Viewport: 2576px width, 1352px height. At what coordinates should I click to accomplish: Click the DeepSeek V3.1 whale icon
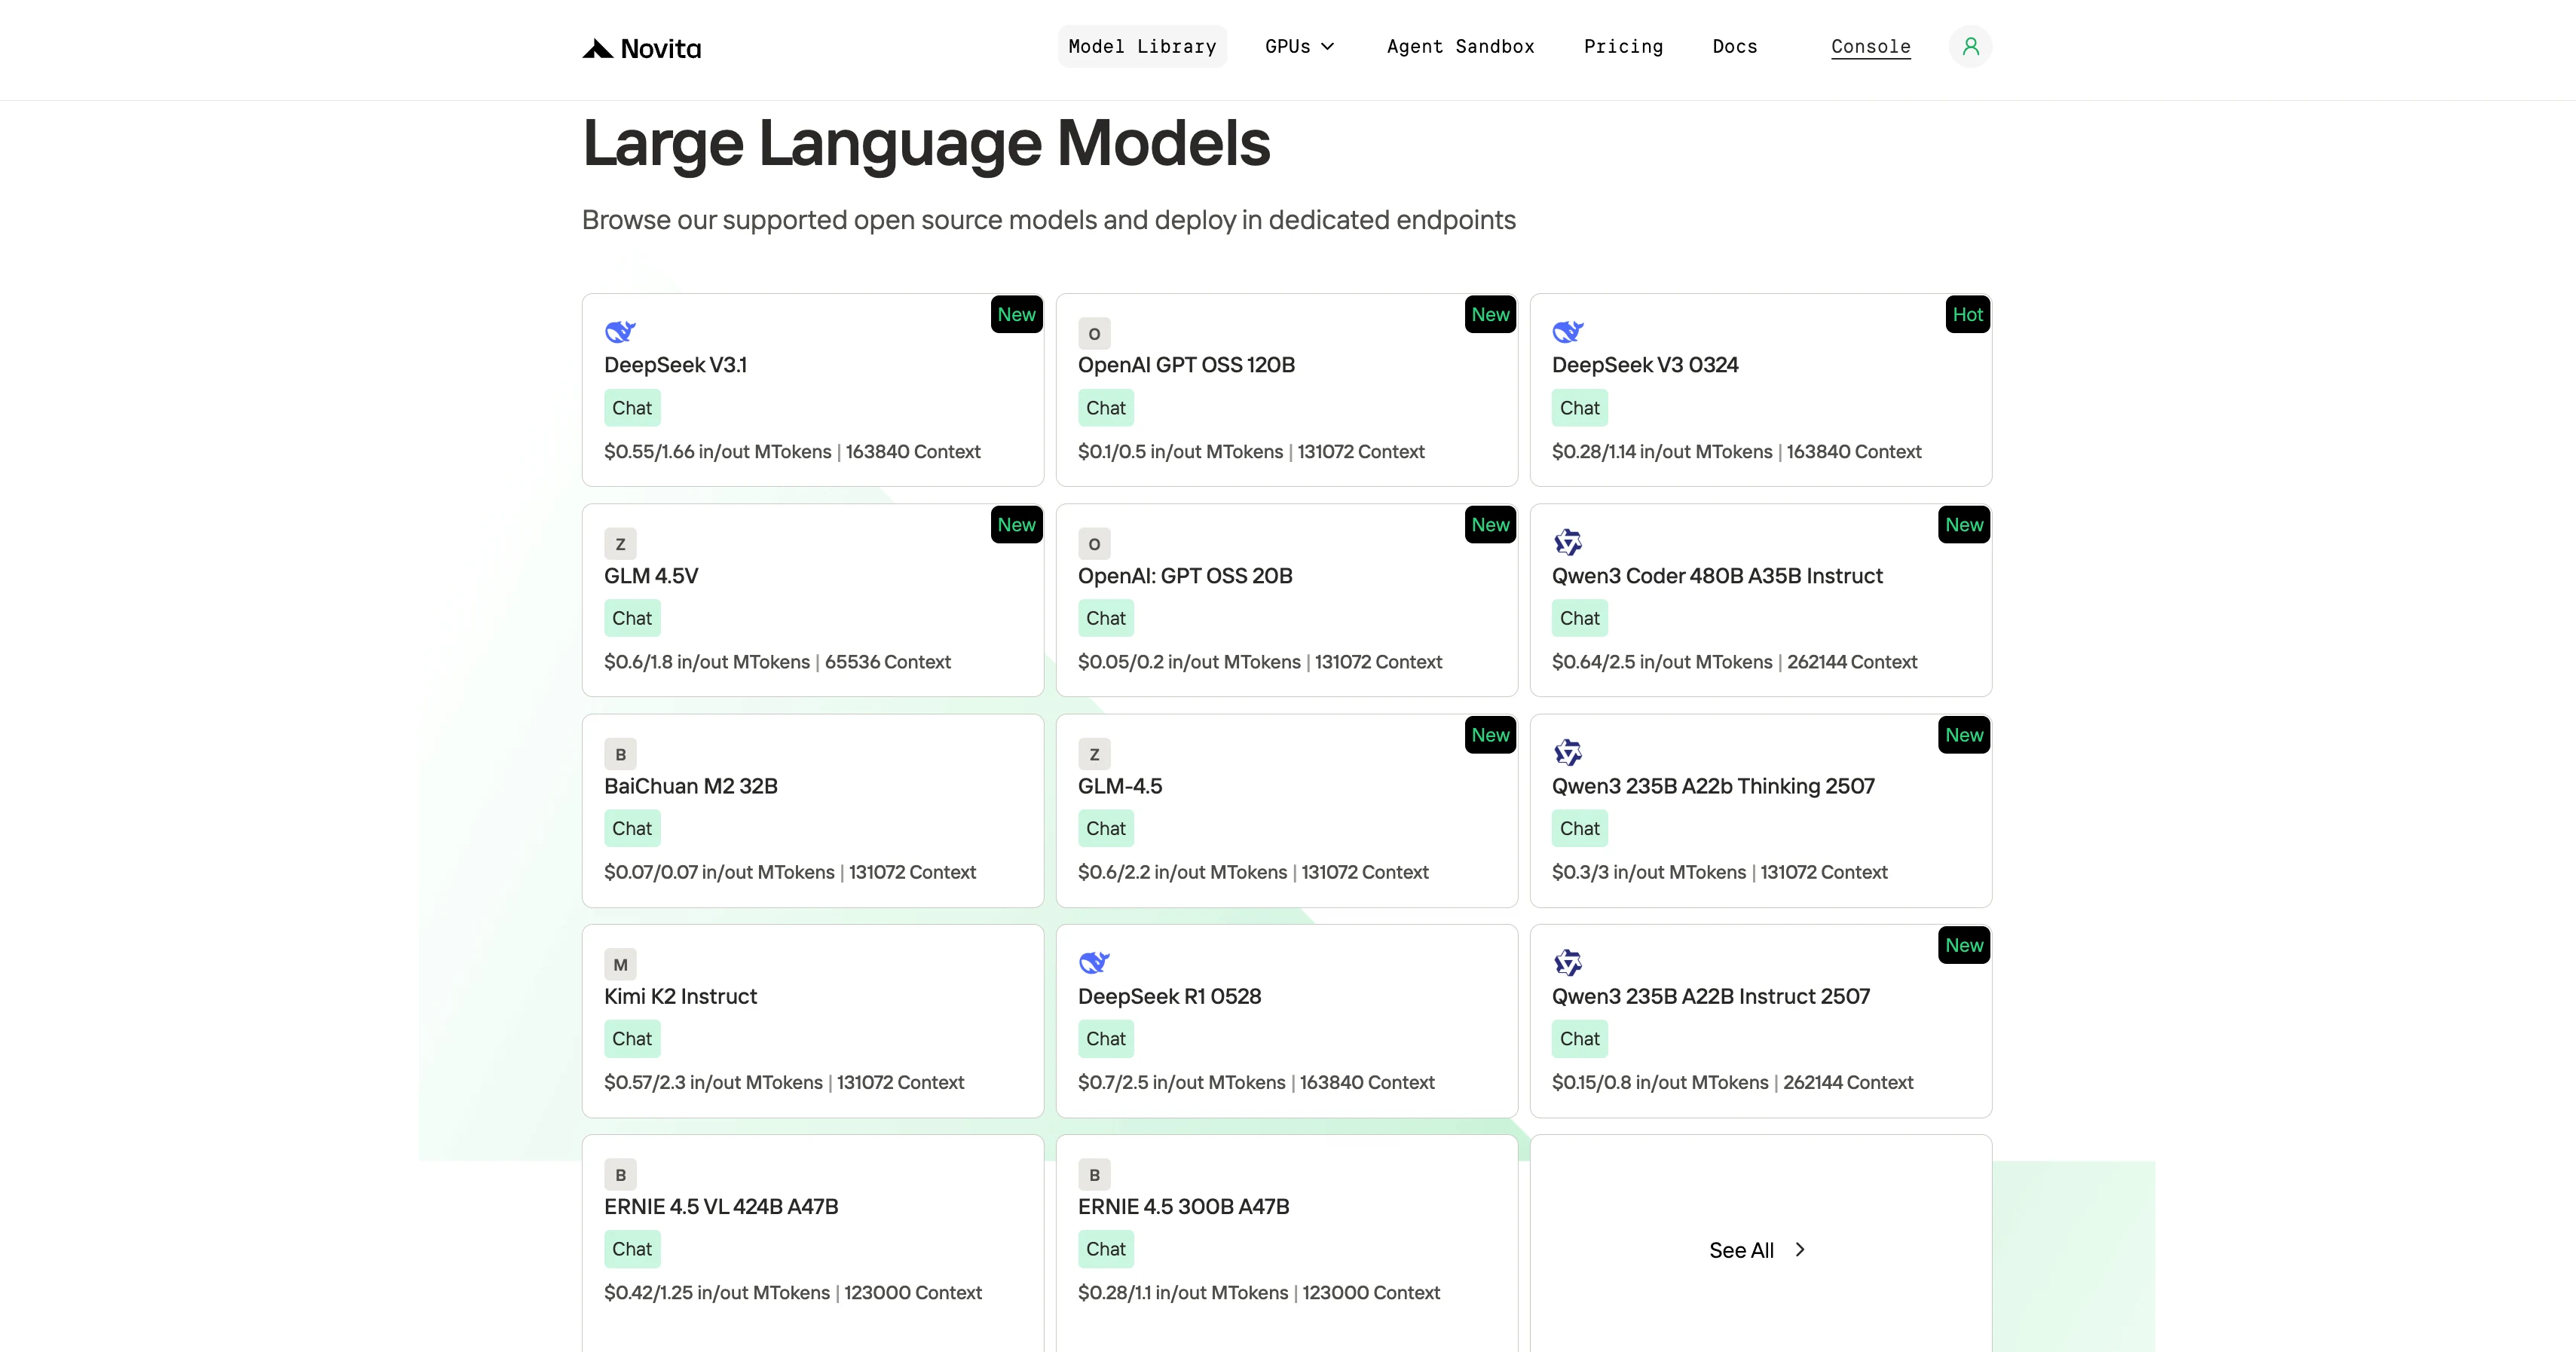(x=620, y=332)
